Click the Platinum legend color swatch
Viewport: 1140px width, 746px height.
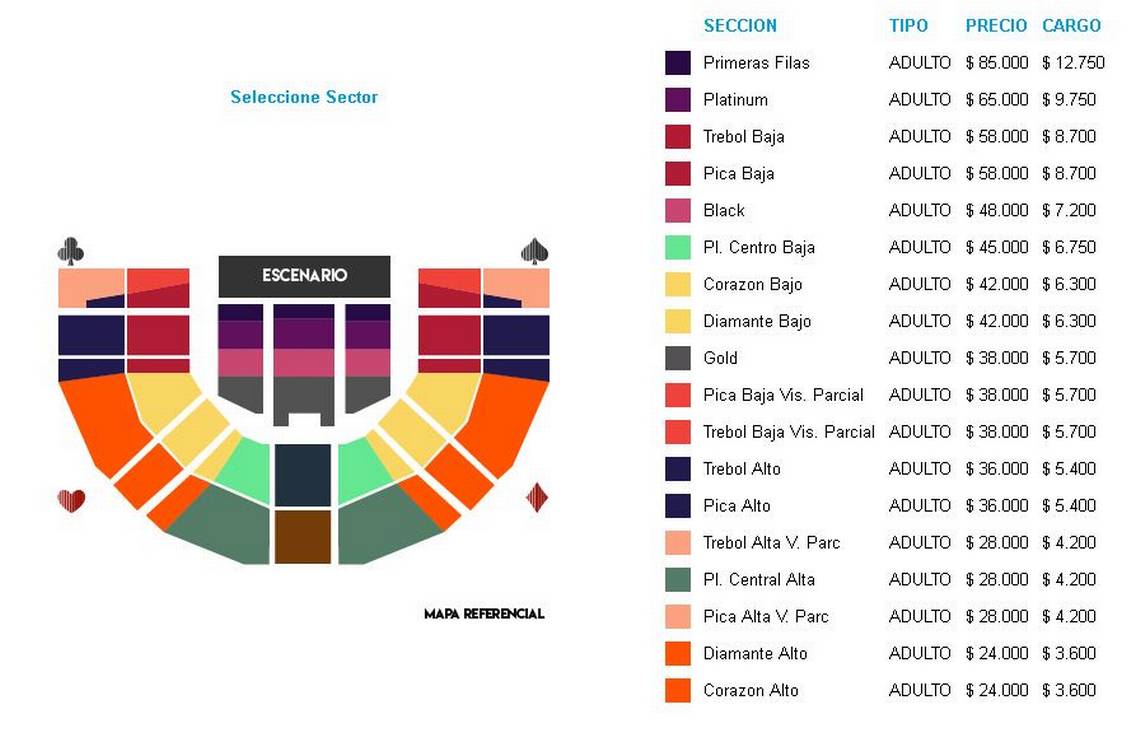click(678, 100)
